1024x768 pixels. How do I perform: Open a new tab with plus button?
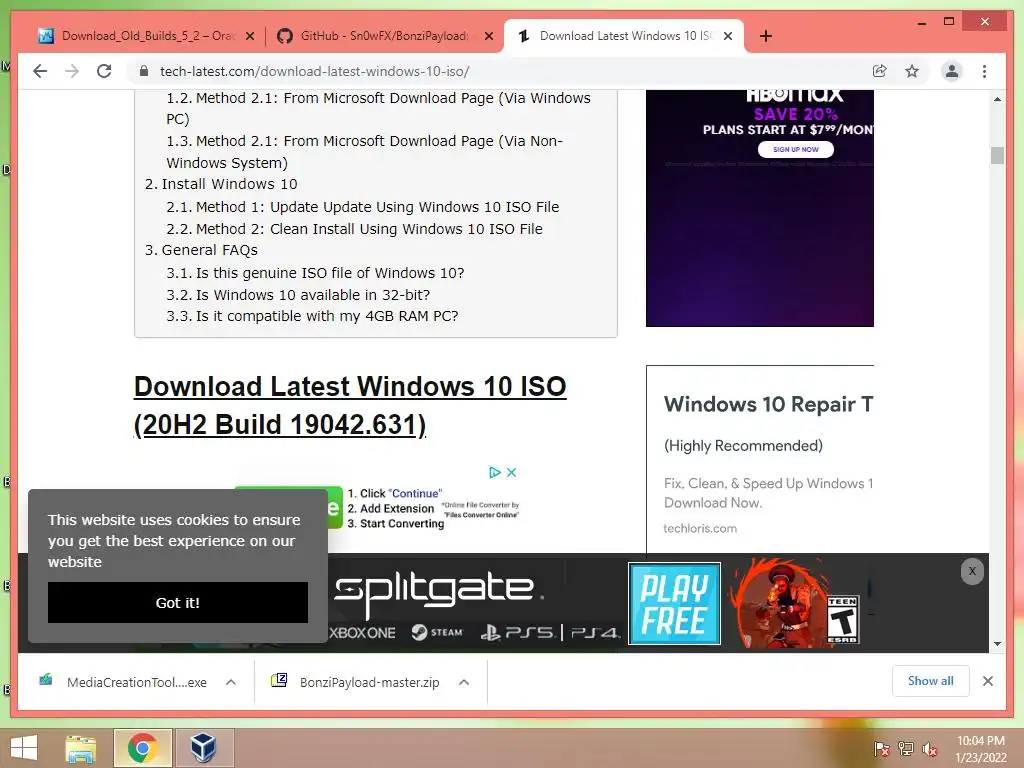pos(766,36)
